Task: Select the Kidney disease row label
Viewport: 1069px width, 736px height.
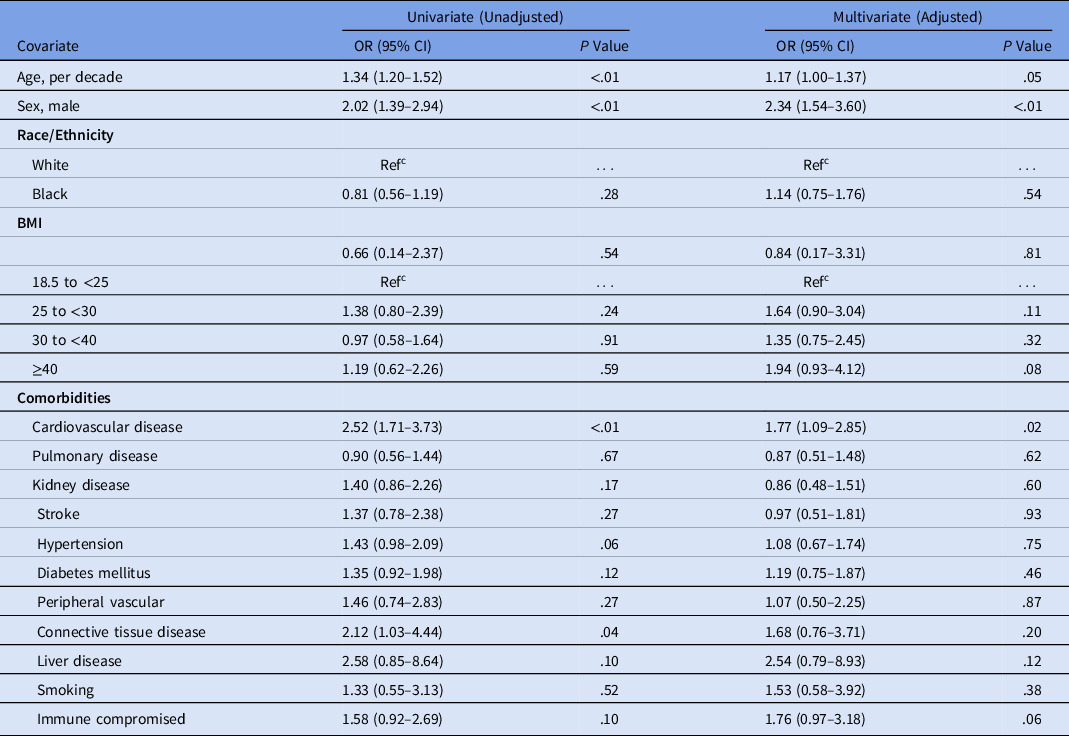Action: click(80, 485)
